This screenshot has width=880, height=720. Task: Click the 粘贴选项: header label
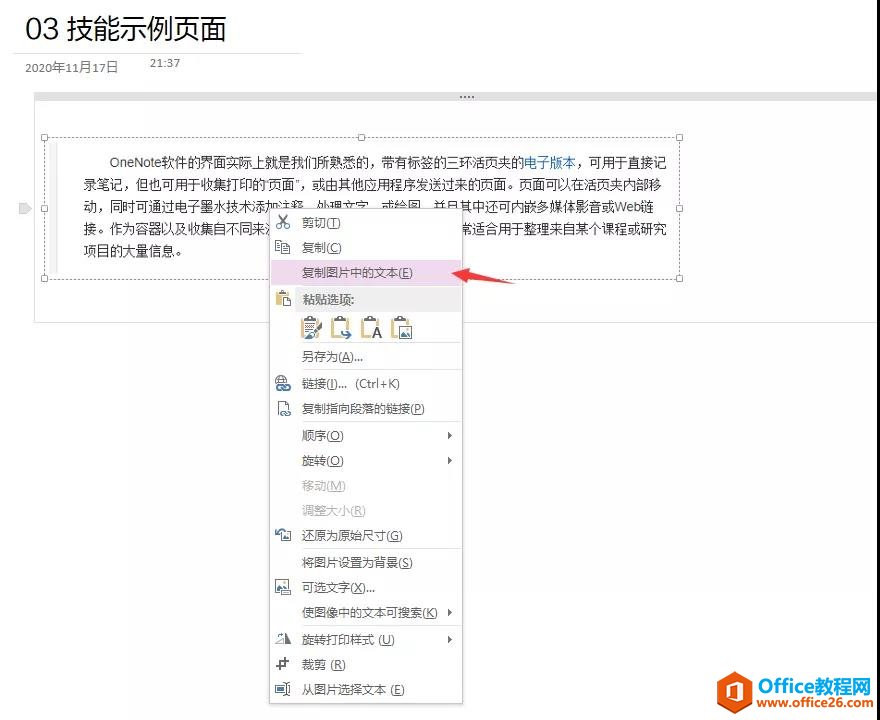pyautogui.click(x=328, y=299)
